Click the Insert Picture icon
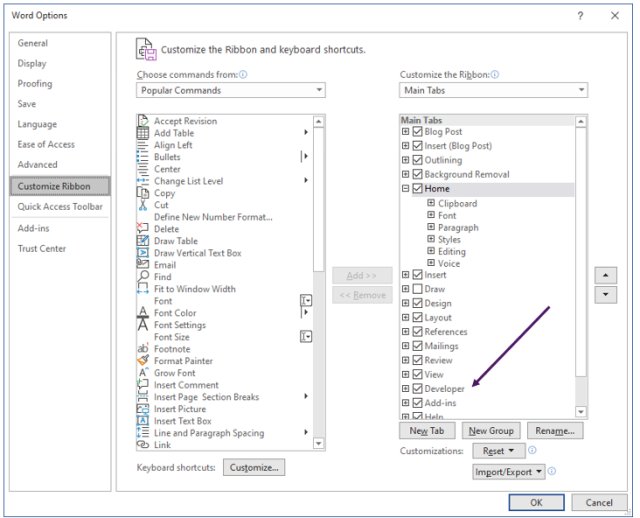Viewport: 640px width, 518px height. click(x=143, y=409)
